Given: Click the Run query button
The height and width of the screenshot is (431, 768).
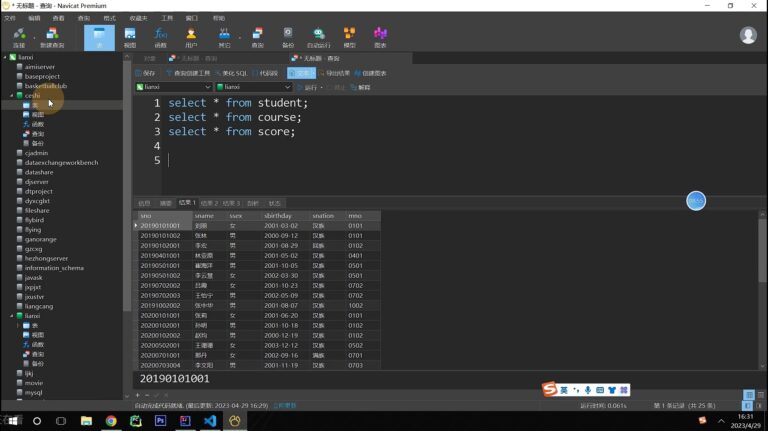Looking at the screenshot, I should pos(308,87).
